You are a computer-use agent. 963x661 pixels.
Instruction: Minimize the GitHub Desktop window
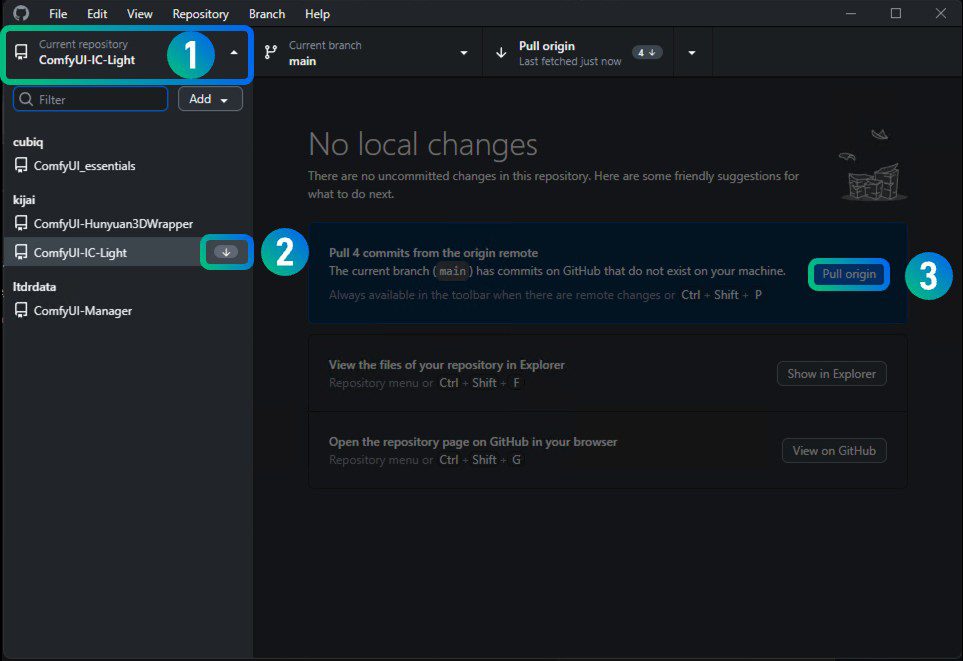[x=851, y=14]
